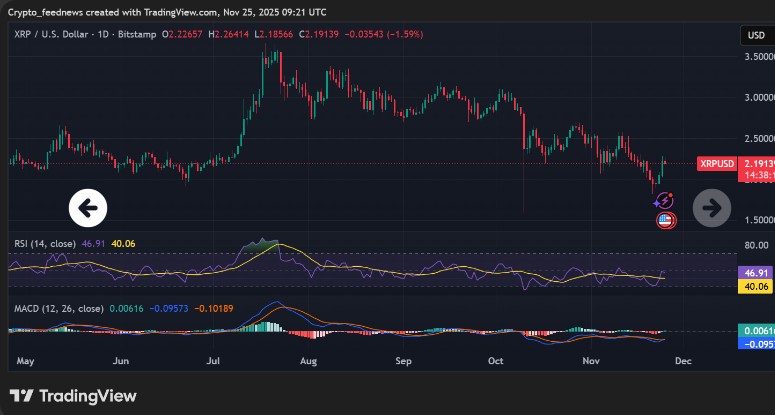Click the red XRPUSD price label
The width and height of the screenshot is (775, 415).
click(717, 163)
